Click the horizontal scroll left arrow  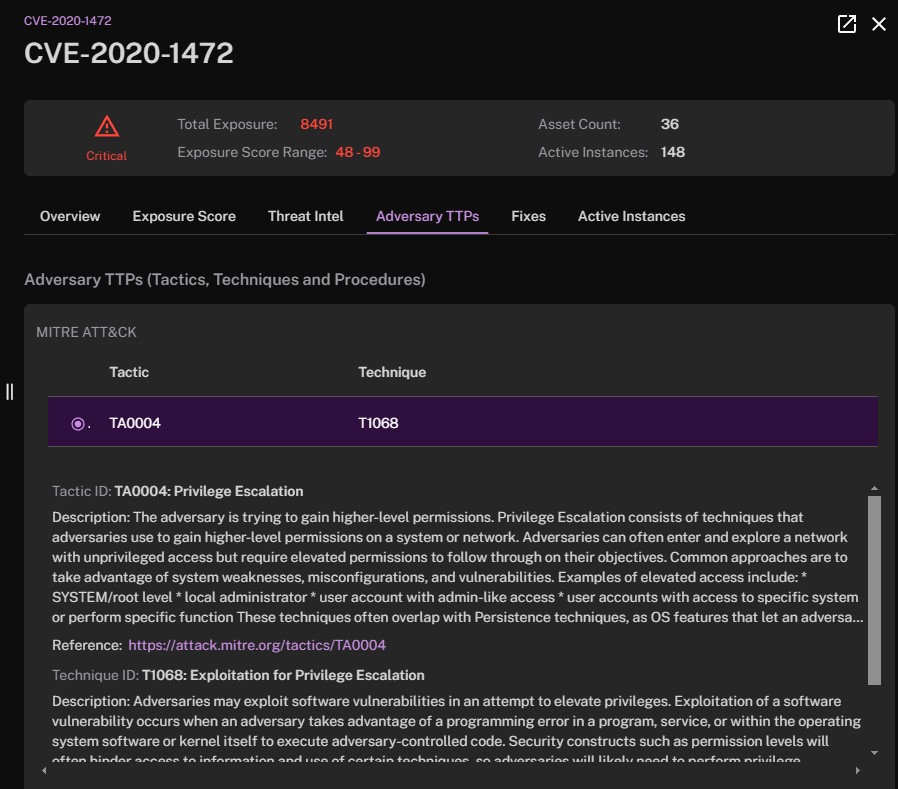coord(45,771)
